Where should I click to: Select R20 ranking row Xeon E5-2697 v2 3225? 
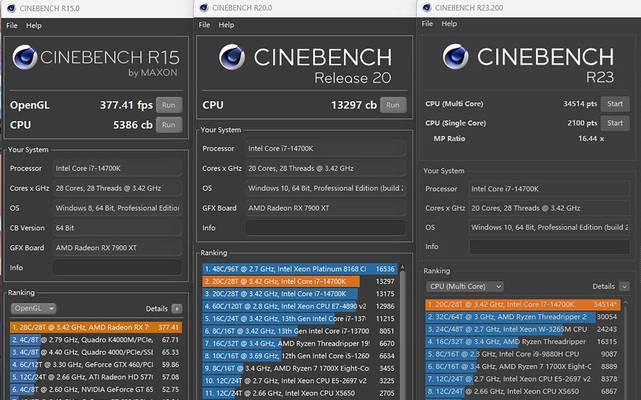(300, 381)
